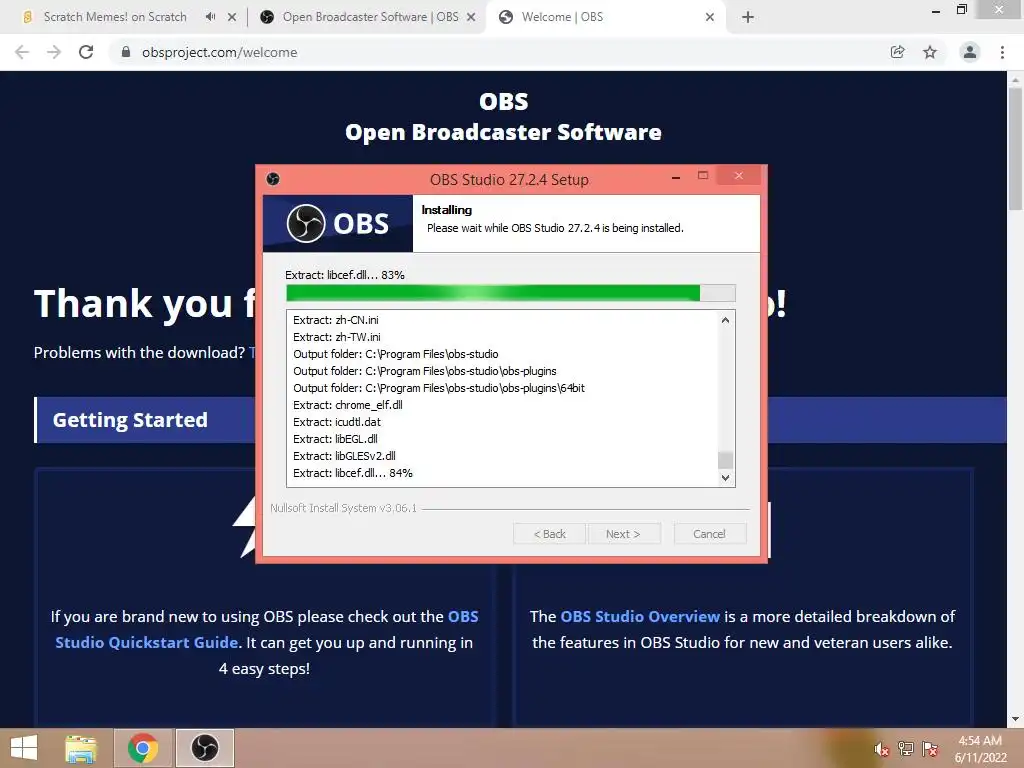The height and width of the screenshot is (768, 1024).
Task: Bookmark this page with star icon
Action: (x=930, y=52)
